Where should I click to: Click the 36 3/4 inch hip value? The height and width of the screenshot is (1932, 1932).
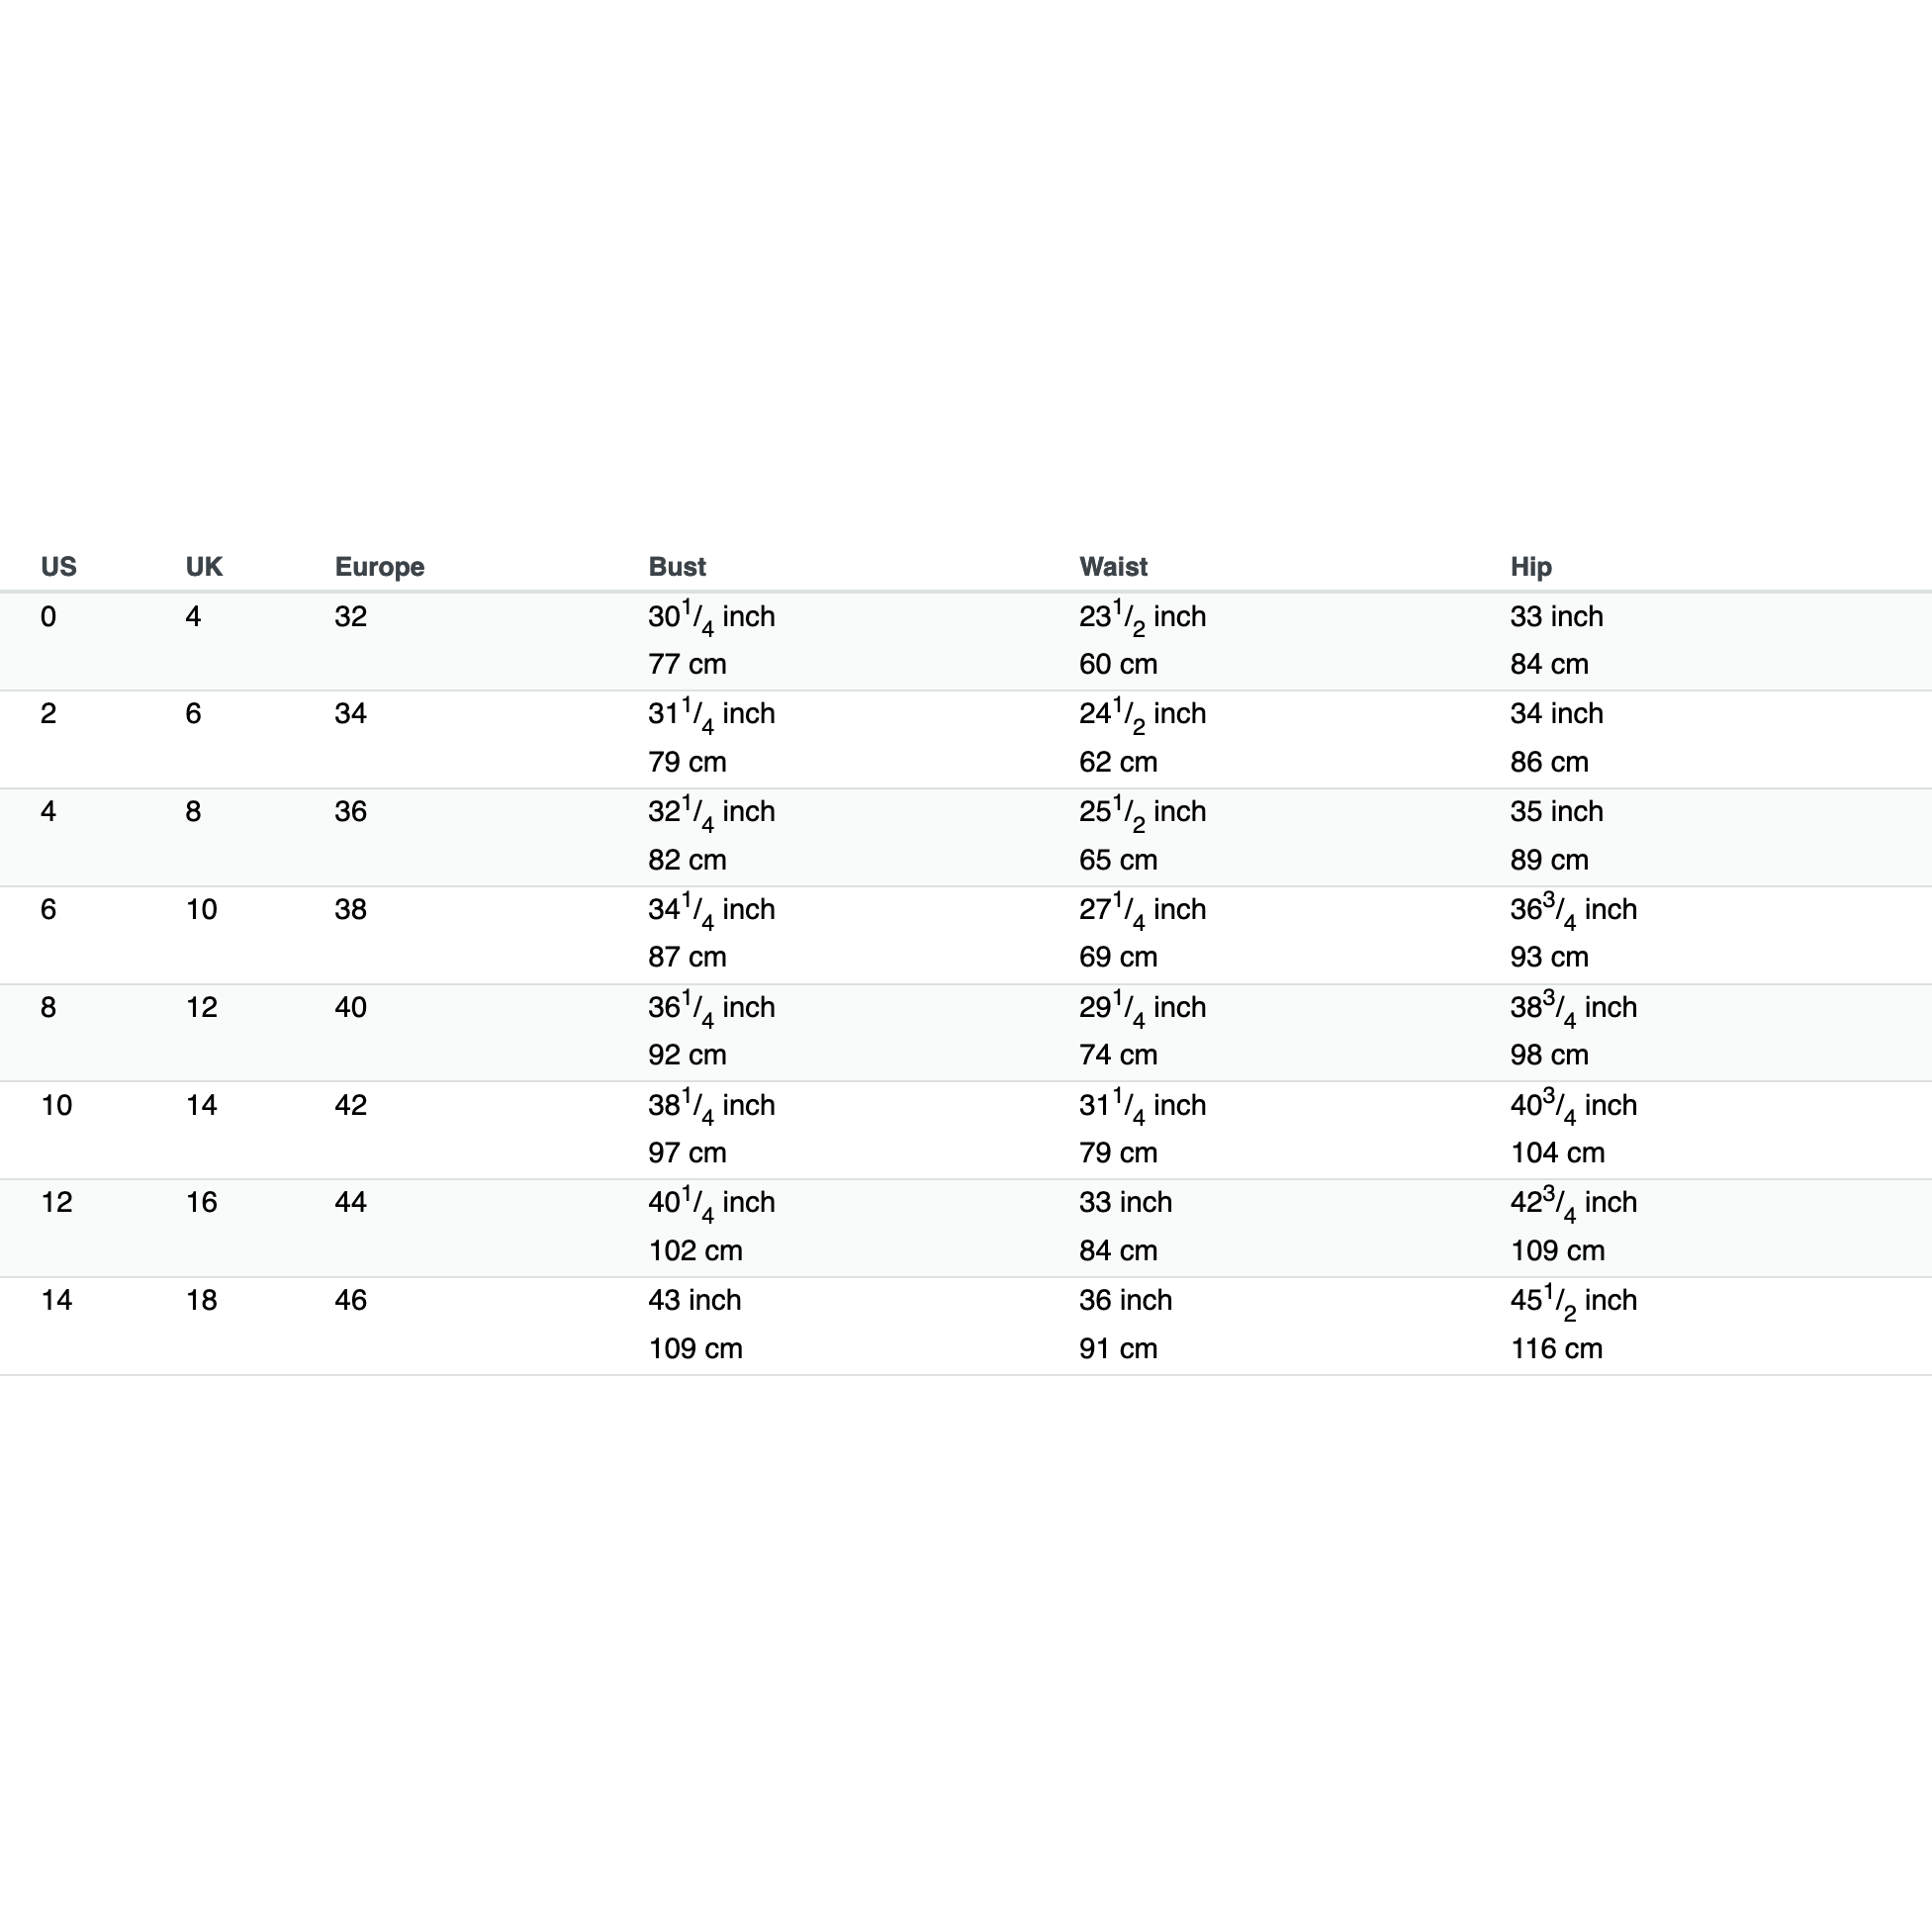(x=1573, y=910)
